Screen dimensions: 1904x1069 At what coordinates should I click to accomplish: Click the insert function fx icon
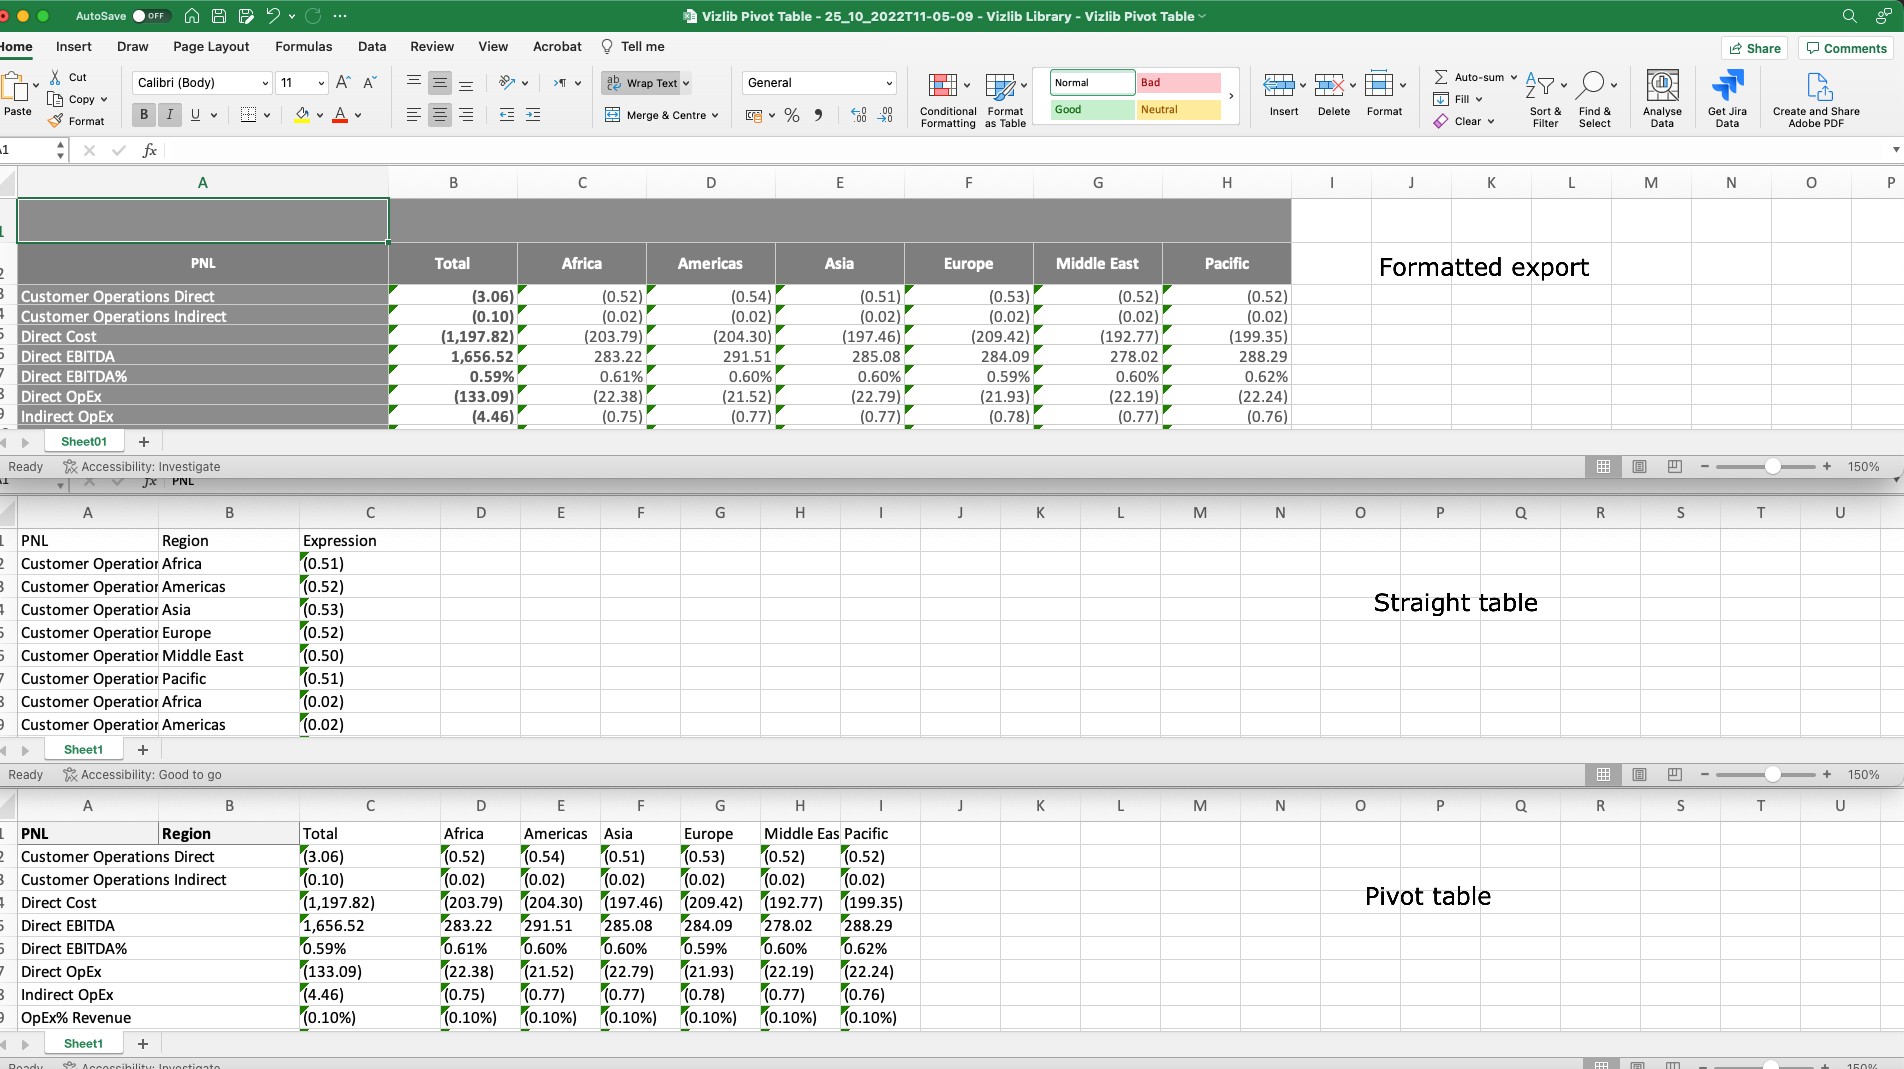pos(150,150)
